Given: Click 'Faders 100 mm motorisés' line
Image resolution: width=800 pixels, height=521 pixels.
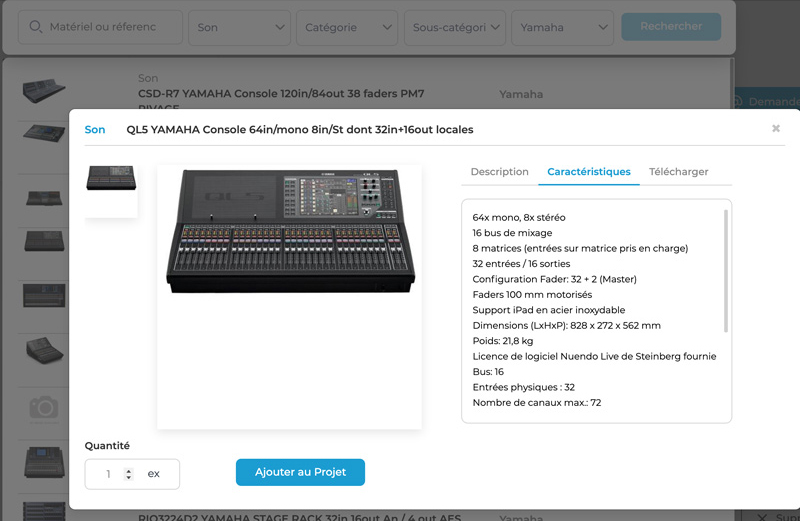Looking at the screenshot, I should click(x=532, y=294).
